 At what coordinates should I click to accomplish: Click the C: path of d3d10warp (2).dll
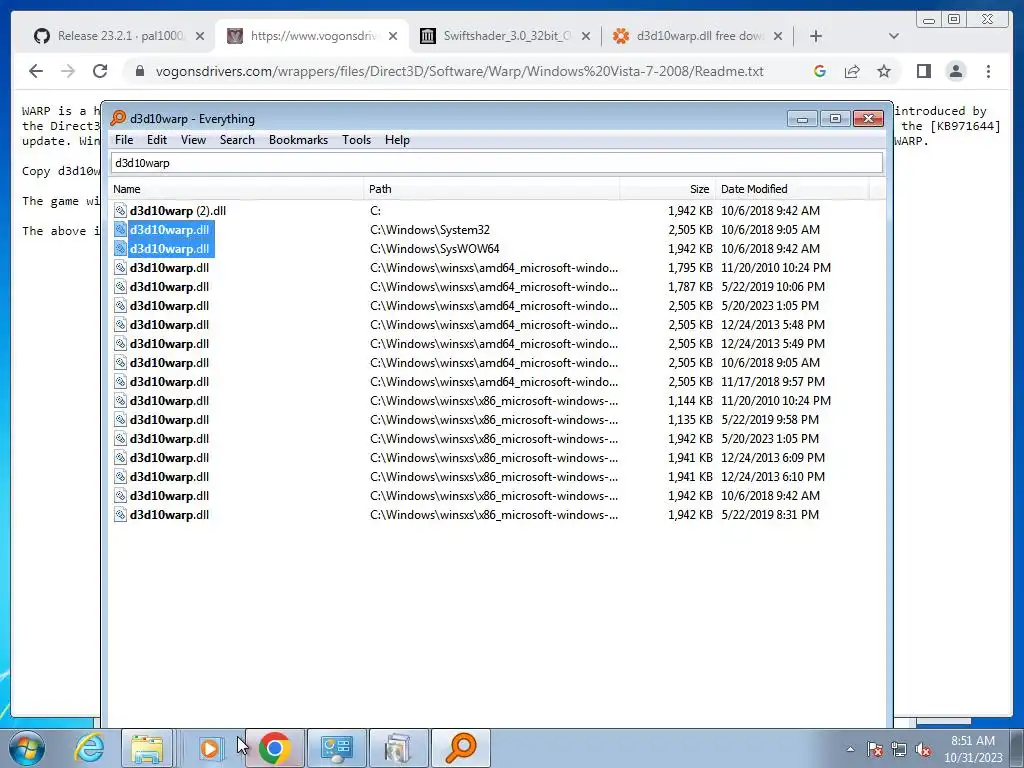(x=376, y=211)
